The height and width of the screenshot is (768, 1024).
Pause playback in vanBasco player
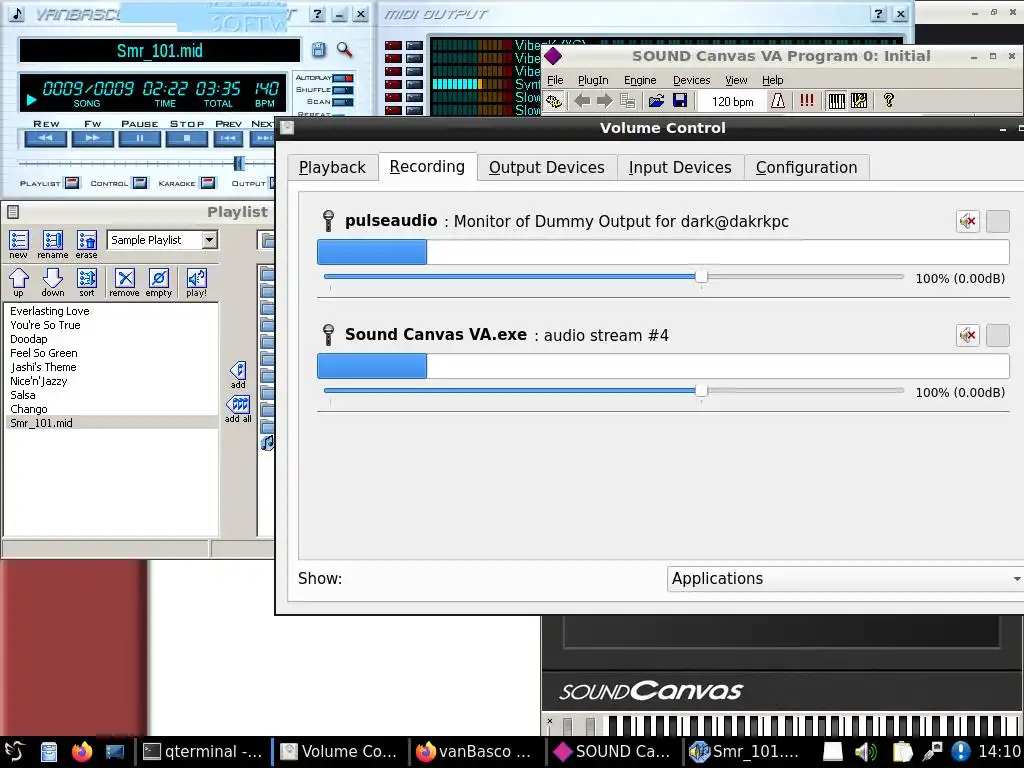[139, 138]
